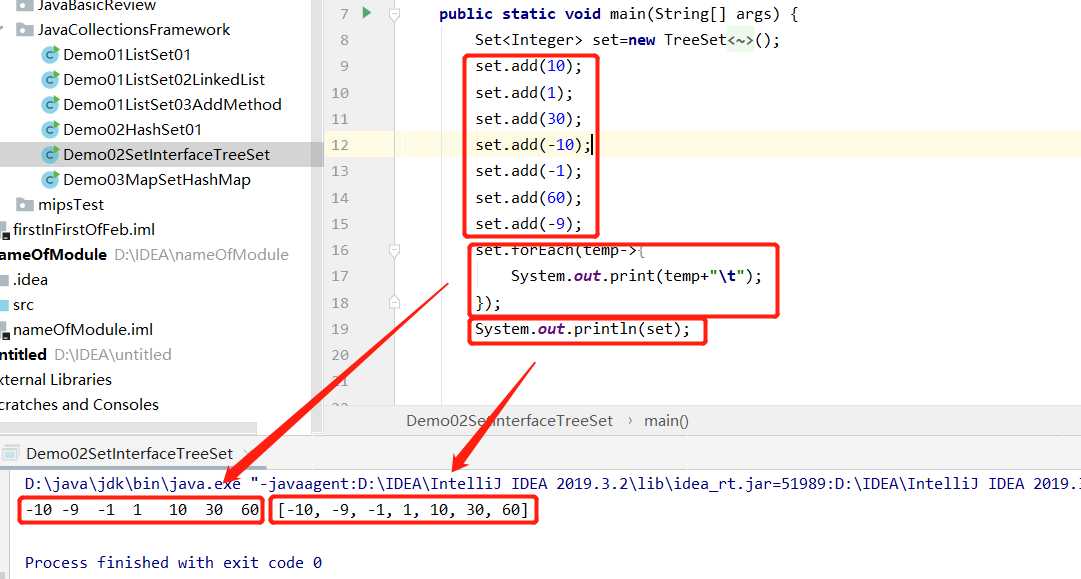Screen dimensions: 1081x579
Task: Click the code line set.add(-10);
Action: coord(533,145)
